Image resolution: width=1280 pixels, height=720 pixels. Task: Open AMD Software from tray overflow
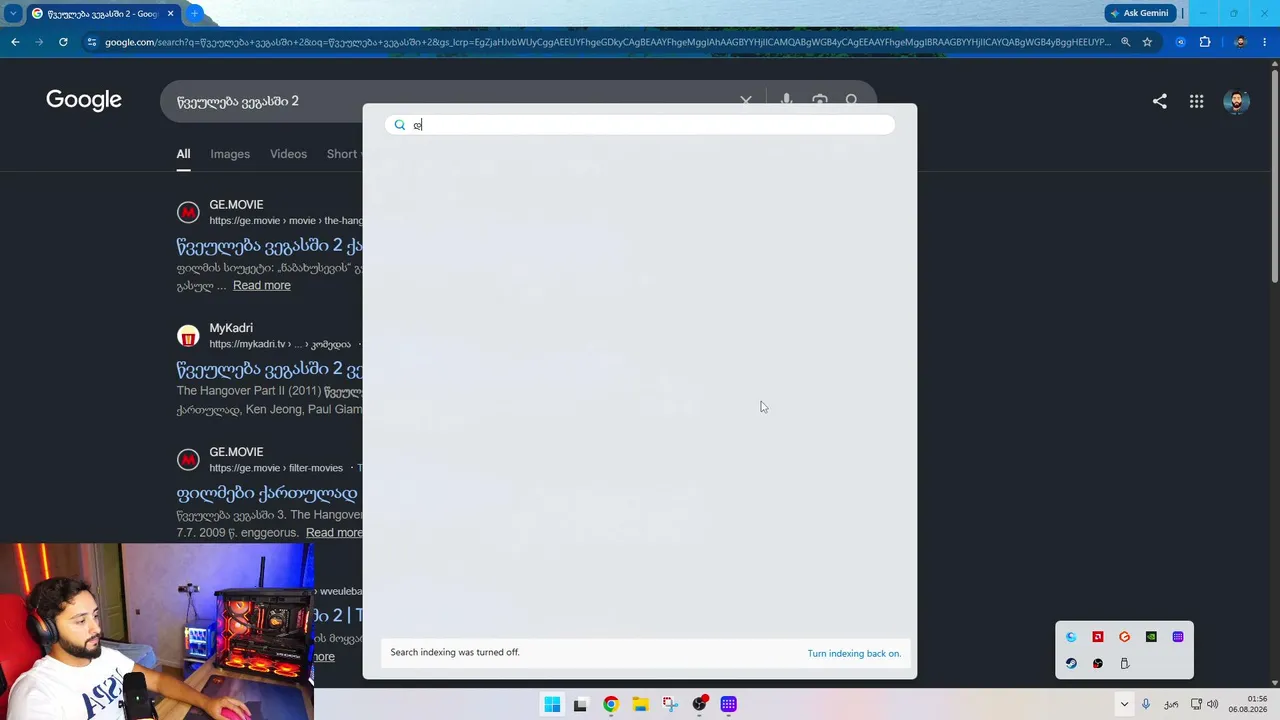[1098, 637]
